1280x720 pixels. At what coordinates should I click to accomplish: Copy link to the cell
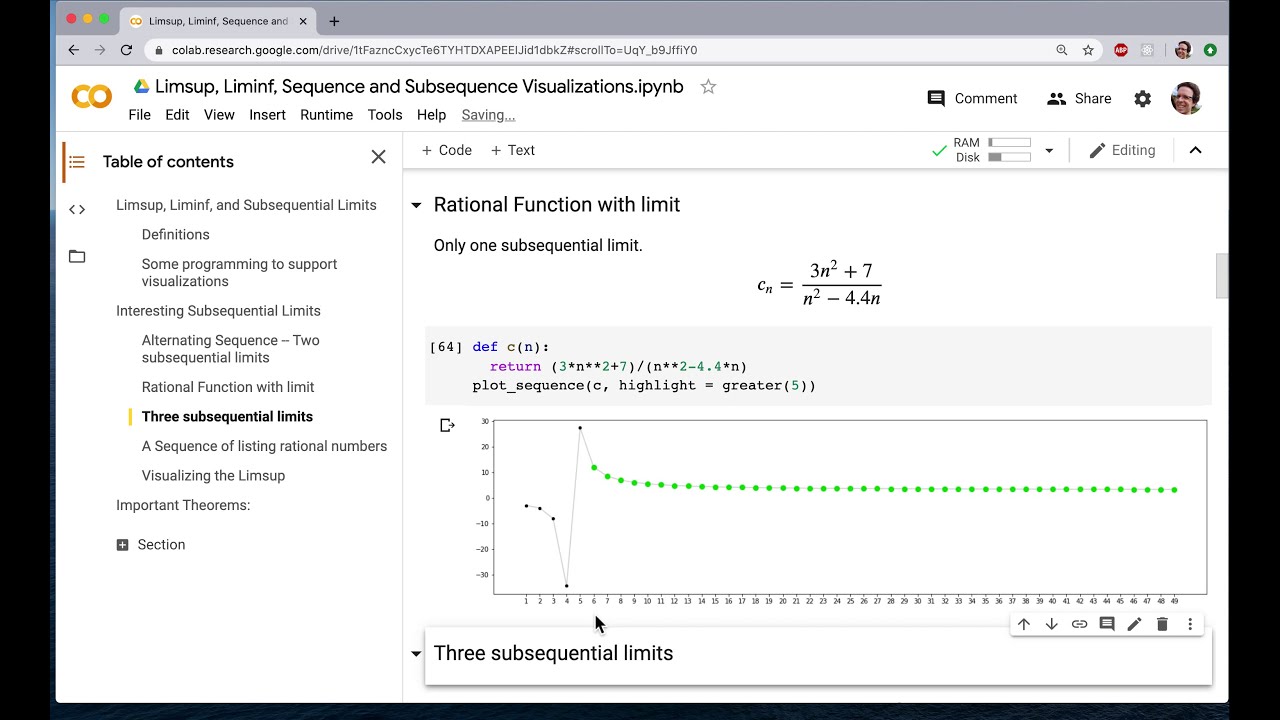(x=1079, y=624)
